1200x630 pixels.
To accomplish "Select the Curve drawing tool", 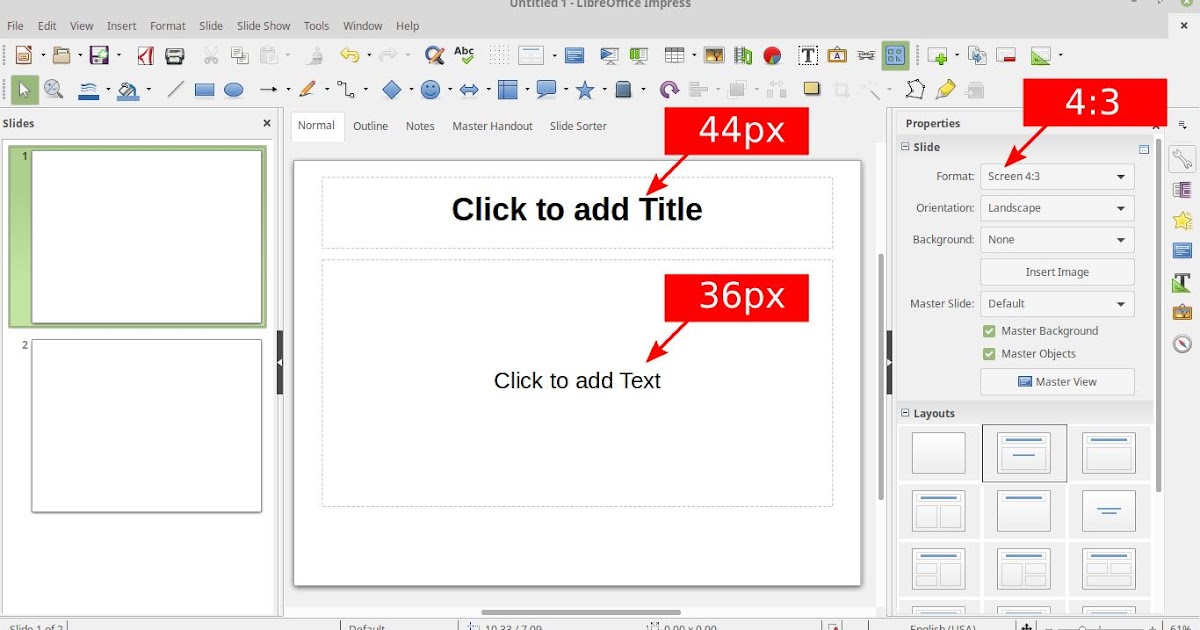I will [x=308, y=90].
